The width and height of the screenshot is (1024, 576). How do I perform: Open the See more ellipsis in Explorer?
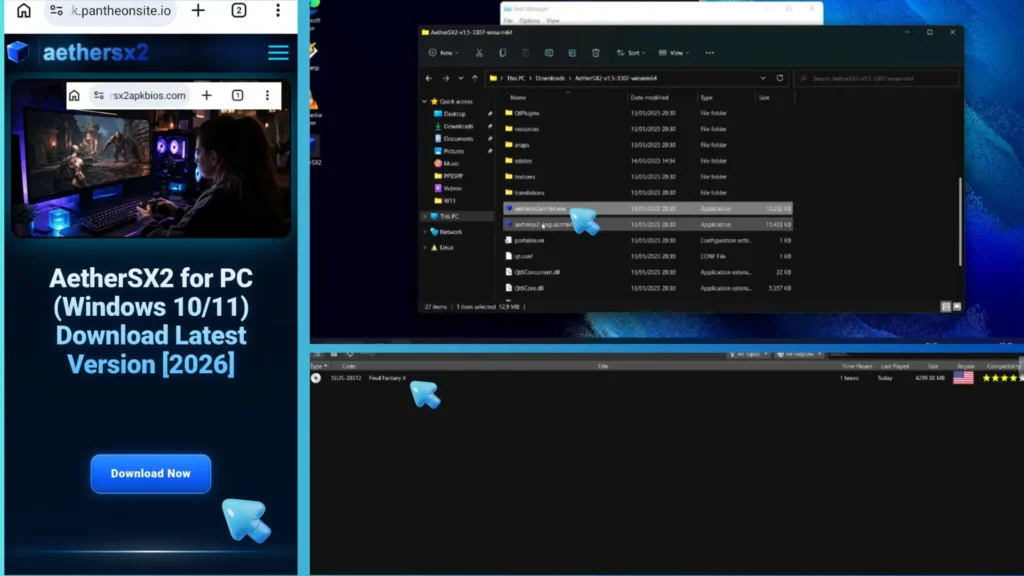coord(710,53)
